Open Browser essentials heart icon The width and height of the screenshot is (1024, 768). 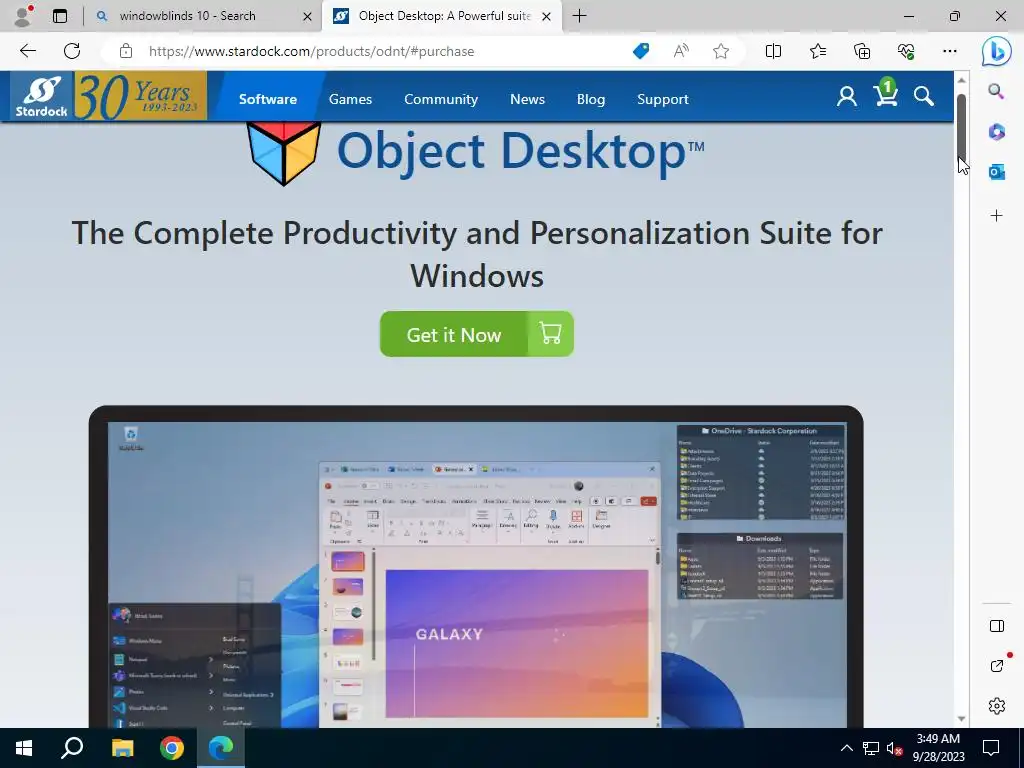(906, 51)
